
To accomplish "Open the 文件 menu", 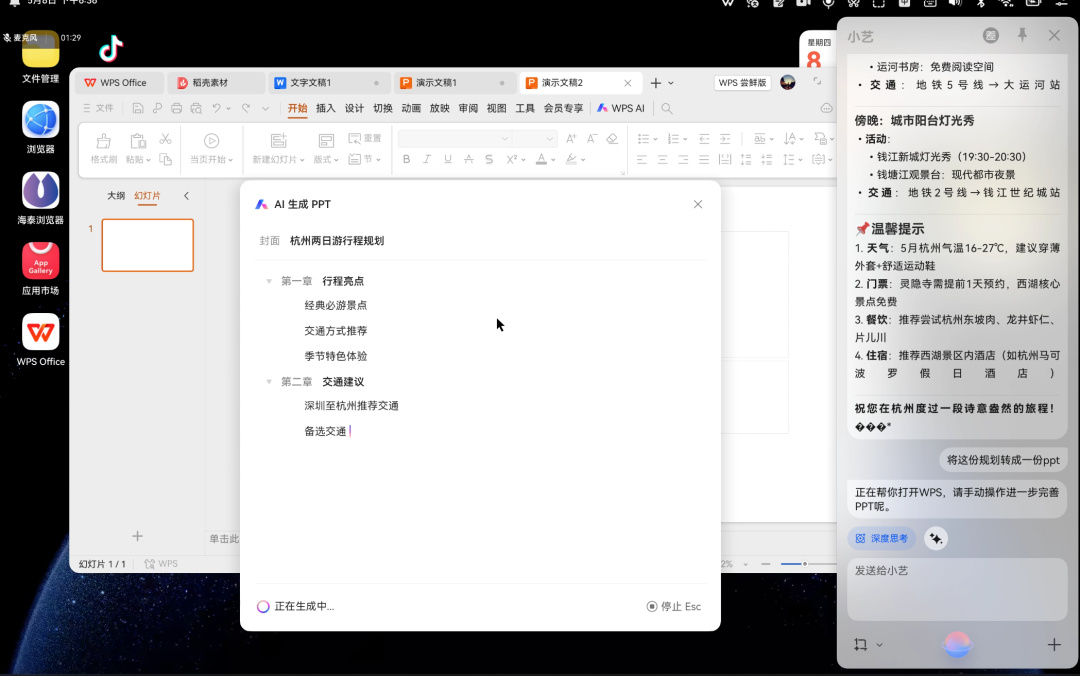I will (98, 108).
